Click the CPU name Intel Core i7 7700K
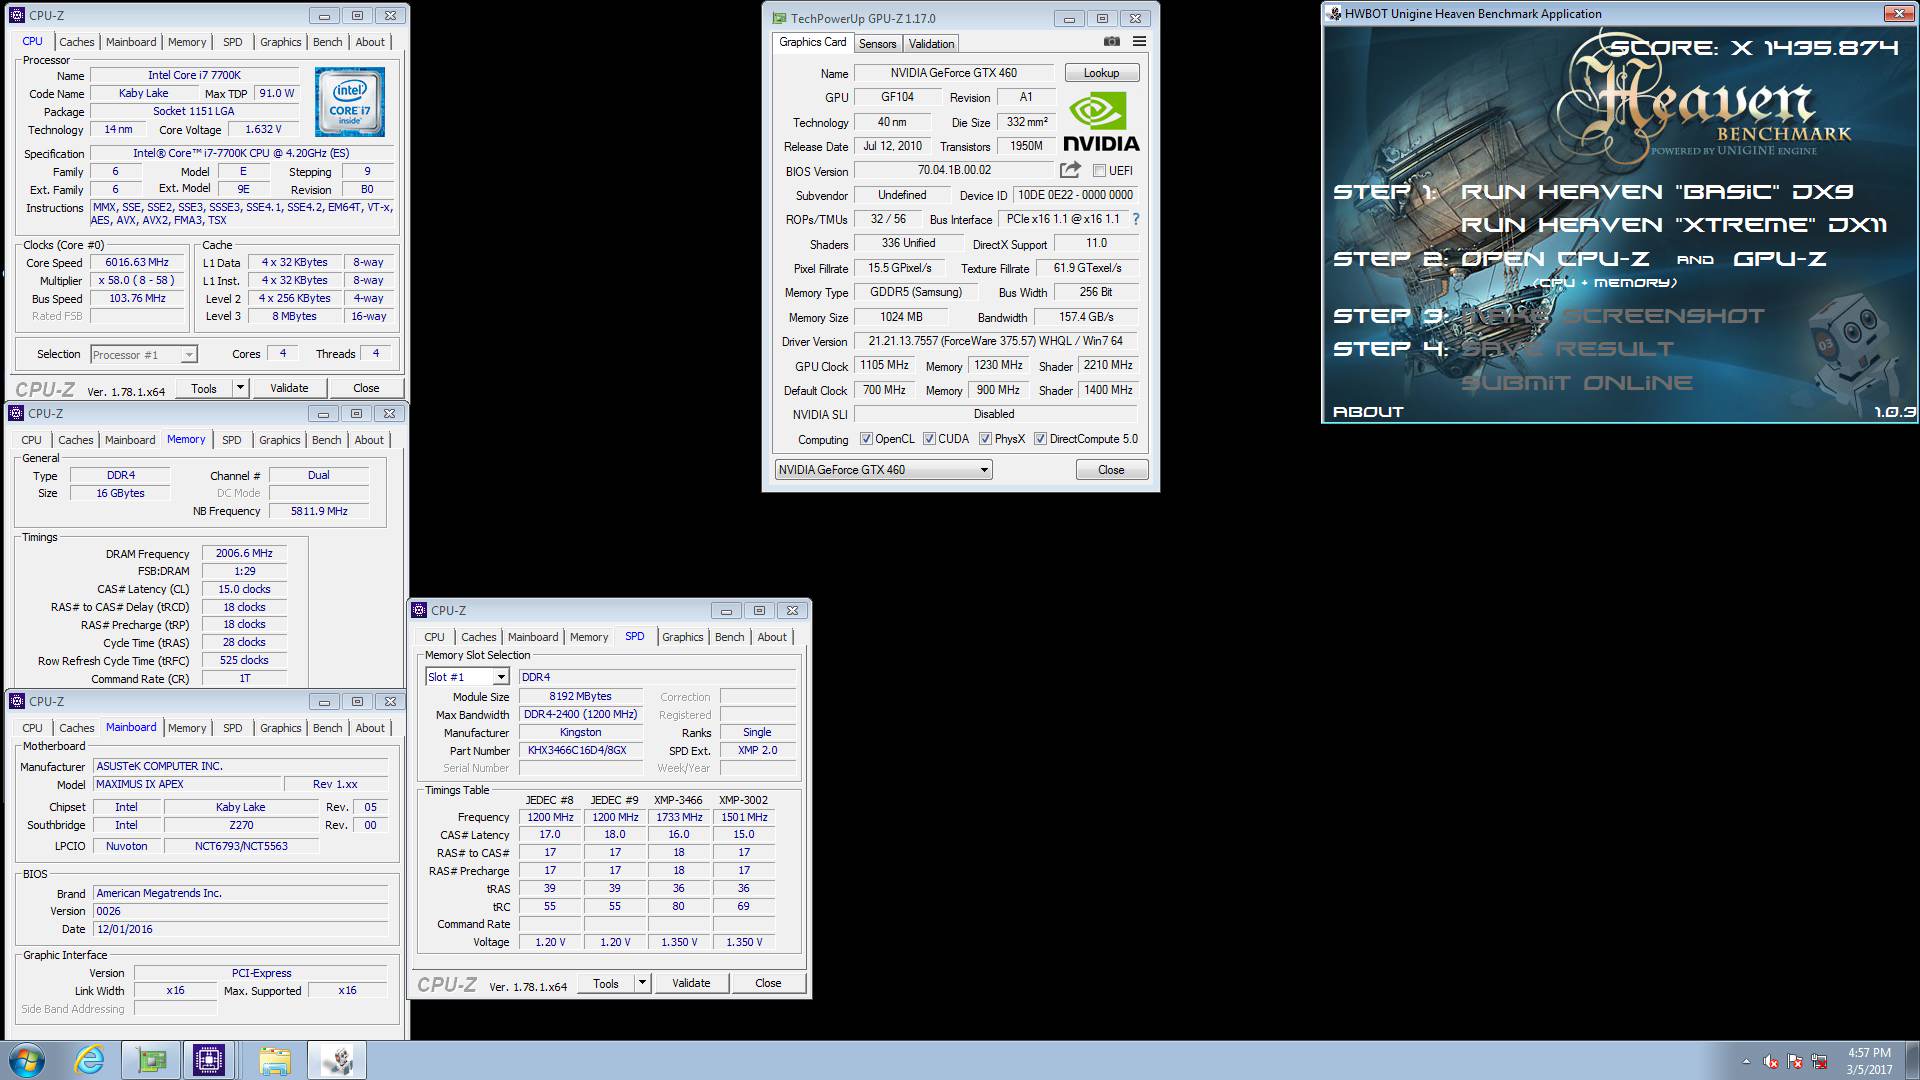 tap(194, 75)
